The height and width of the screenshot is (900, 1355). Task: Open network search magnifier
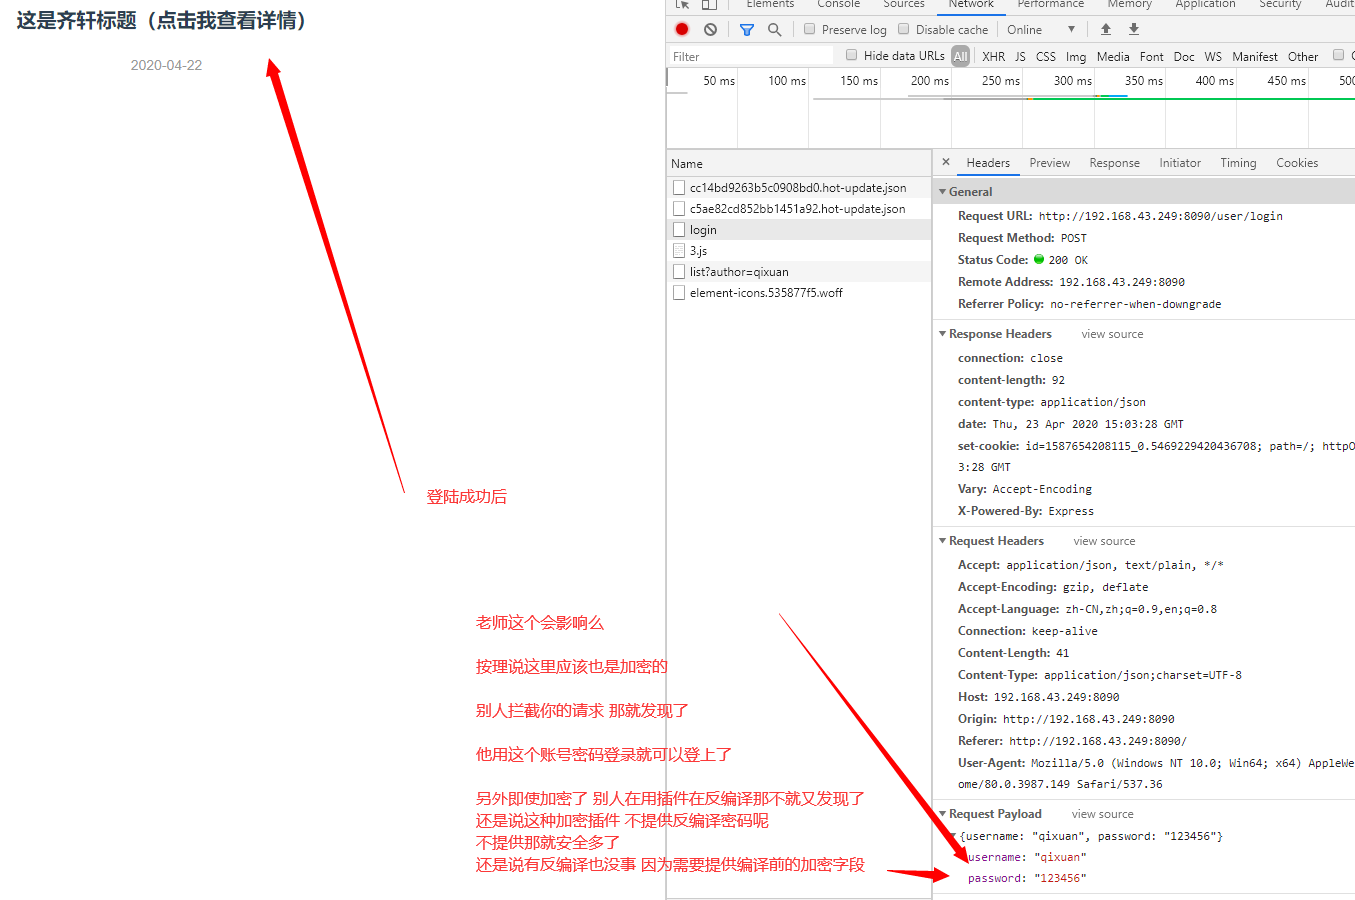click(774, 30)
